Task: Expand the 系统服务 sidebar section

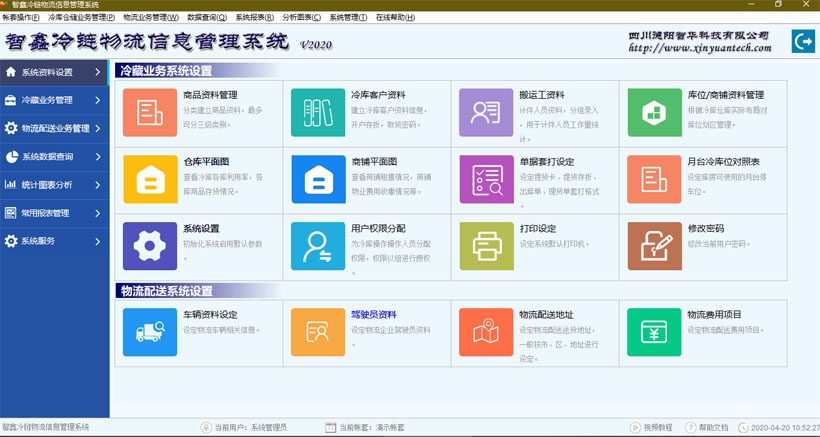Action: click(x=55, y=241)
